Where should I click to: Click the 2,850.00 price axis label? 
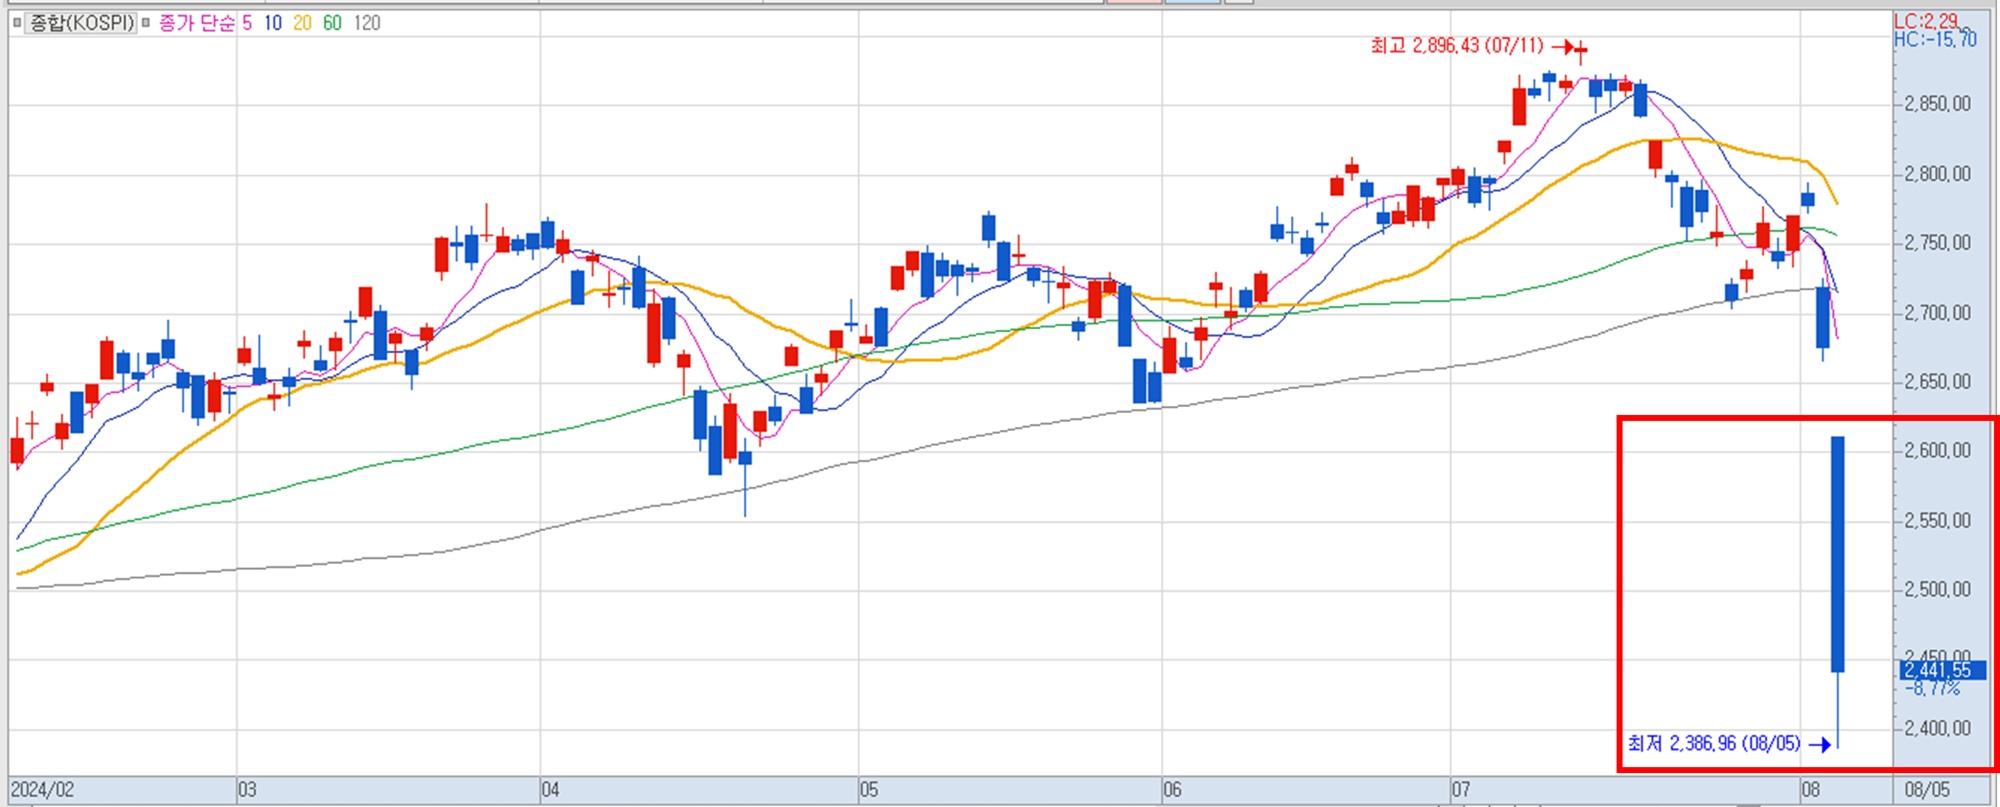[x=1937, y=104]
